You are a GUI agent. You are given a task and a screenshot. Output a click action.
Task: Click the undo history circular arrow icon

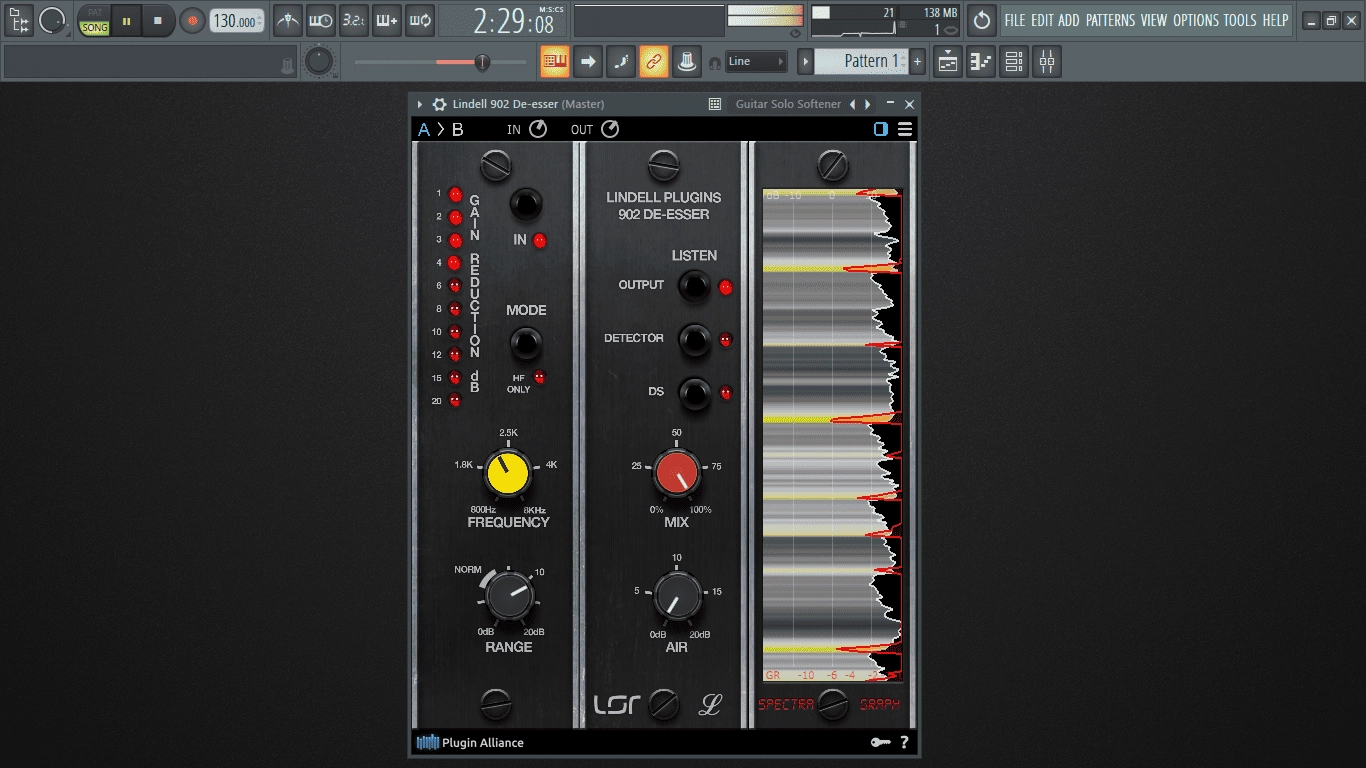click(x=982, y=20)
